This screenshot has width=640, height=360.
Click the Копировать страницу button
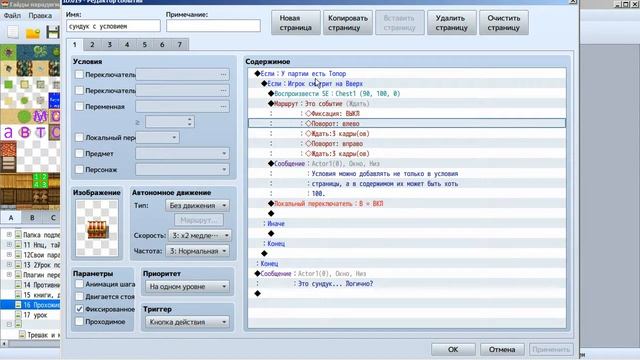click(348, 23)
